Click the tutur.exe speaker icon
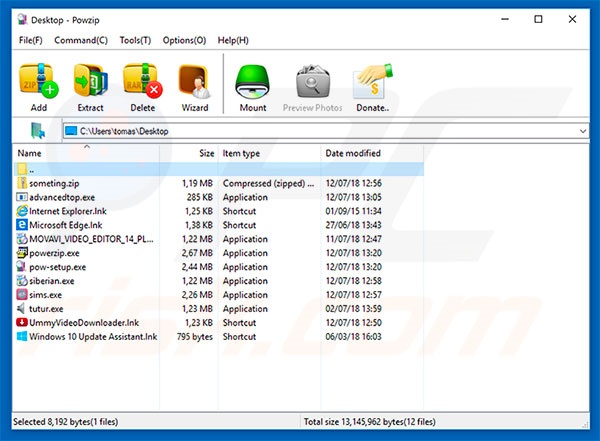 click(x=22, y=308)
